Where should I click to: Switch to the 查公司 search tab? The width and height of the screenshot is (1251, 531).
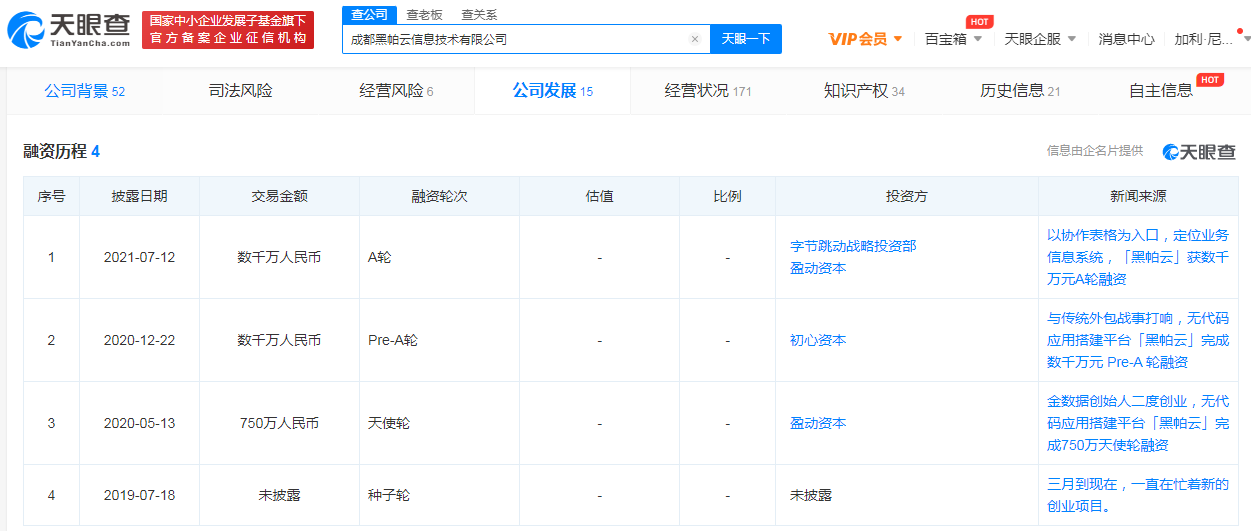(x=369, y=14)
